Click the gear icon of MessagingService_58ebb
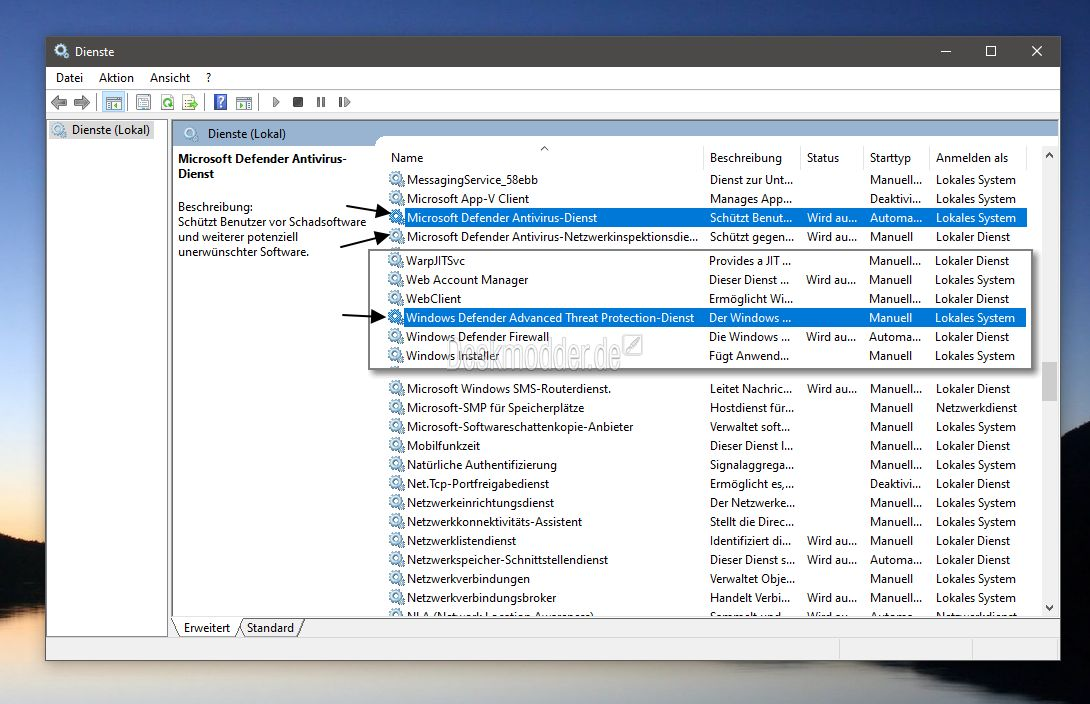Image resolution: width=1090 pixels, height=704 pixels. pos(396,179)
